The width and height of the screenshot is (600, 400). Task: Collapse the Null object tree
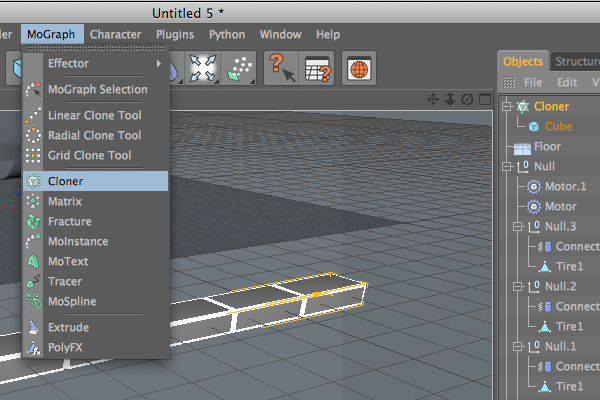pyautogui.click(x=507, y=167)
